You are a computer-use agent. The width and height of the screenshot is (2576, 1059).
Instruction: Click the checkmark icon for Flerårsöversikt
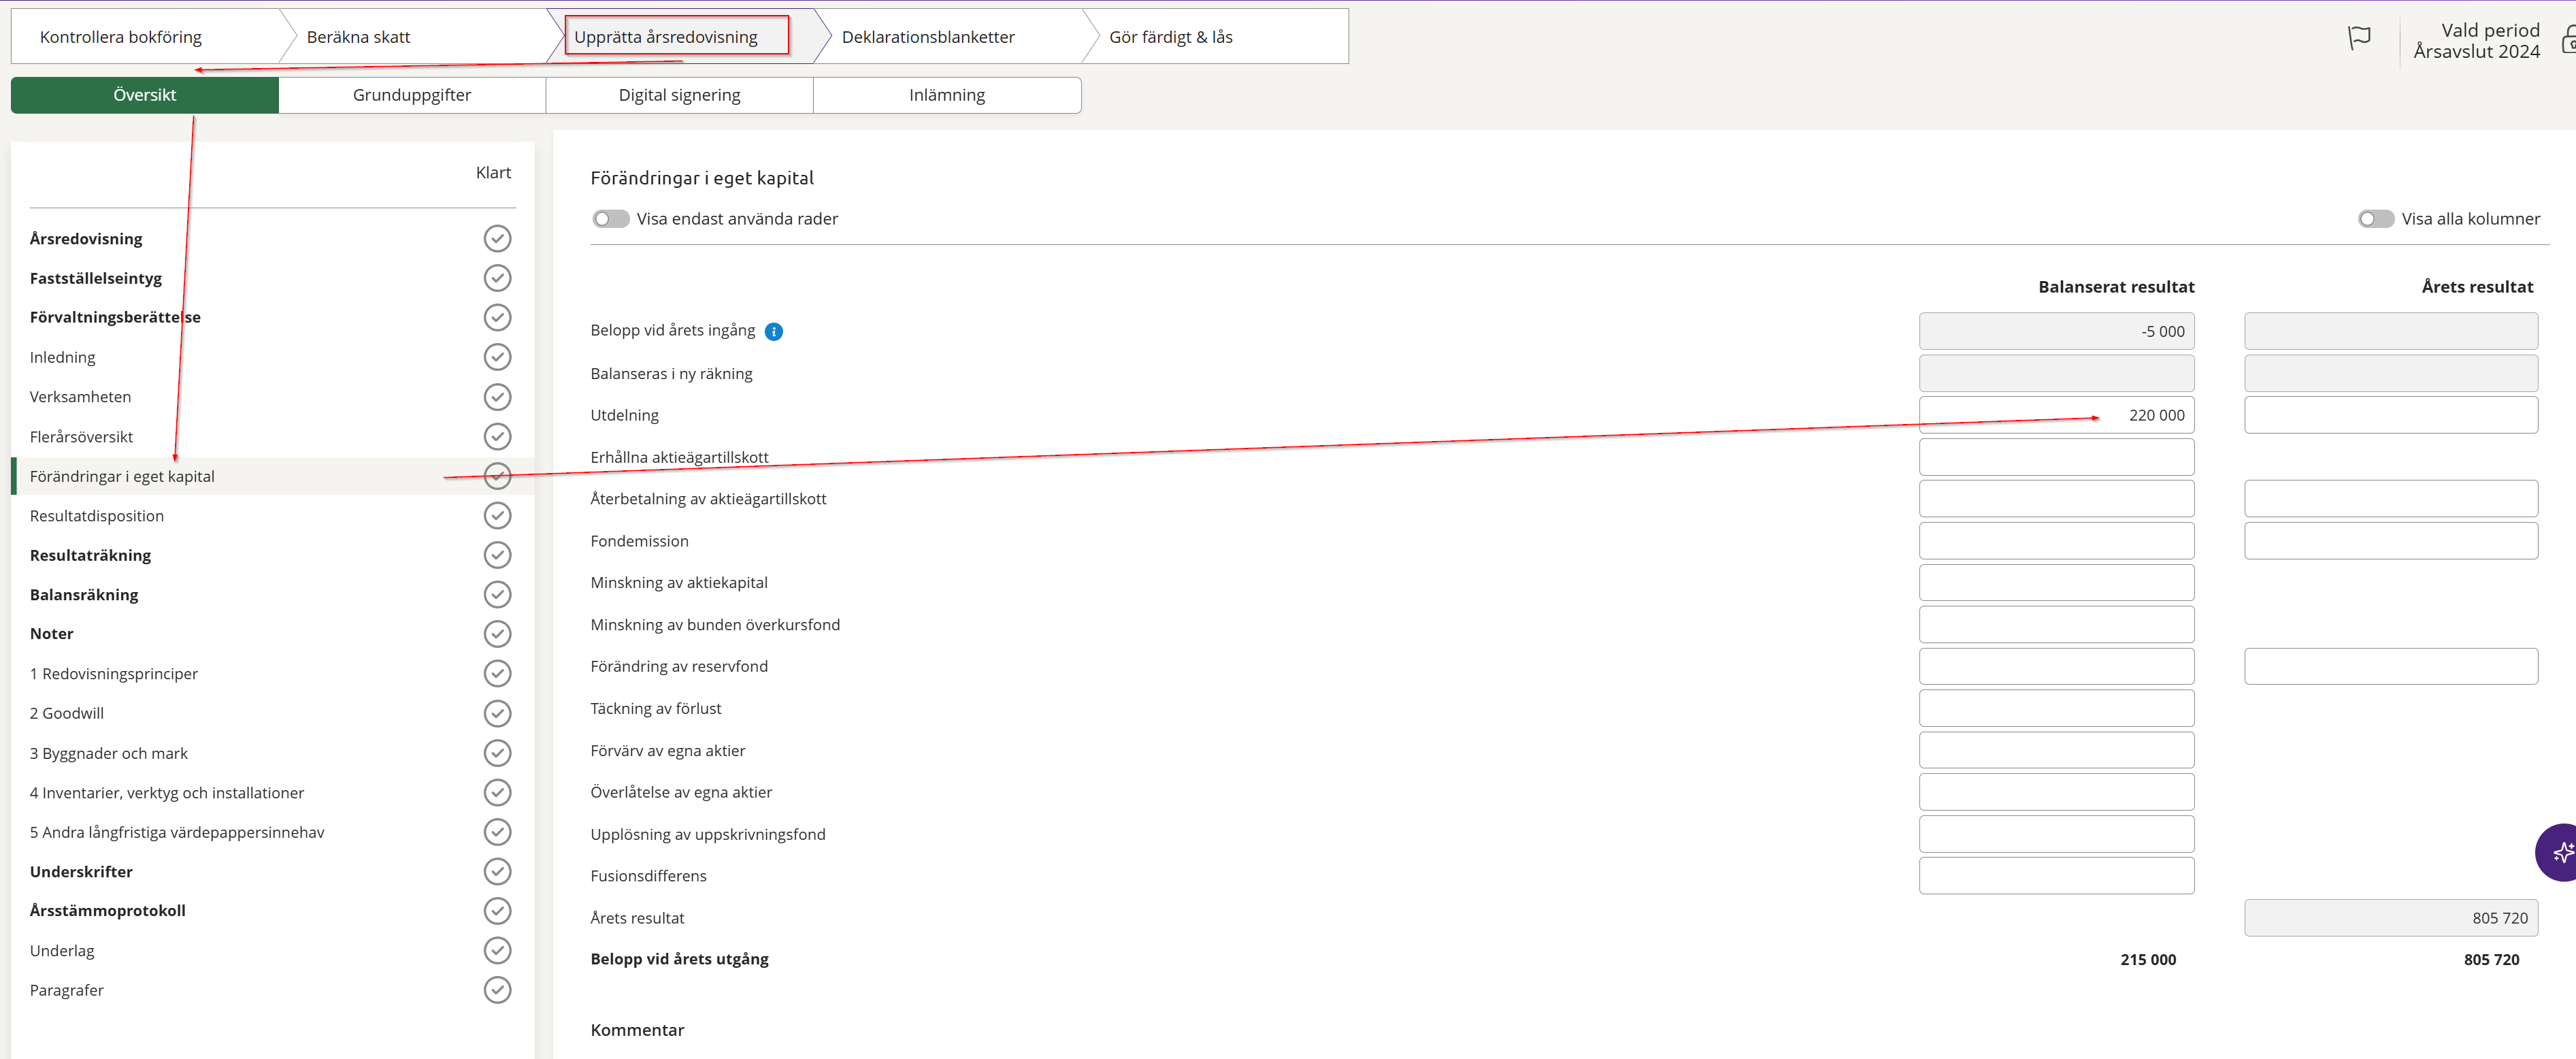pos(497,436)
